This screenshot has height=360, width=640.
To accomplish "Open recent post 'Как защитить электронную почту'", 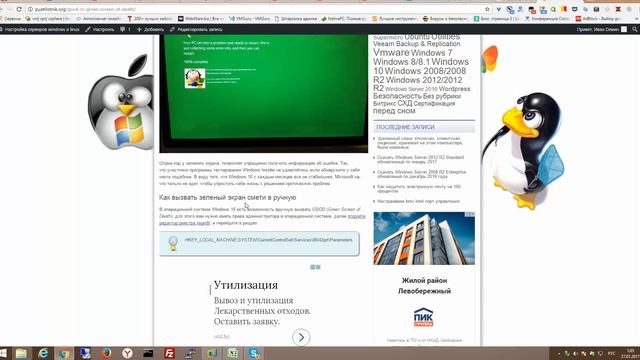I will [419, 189].
